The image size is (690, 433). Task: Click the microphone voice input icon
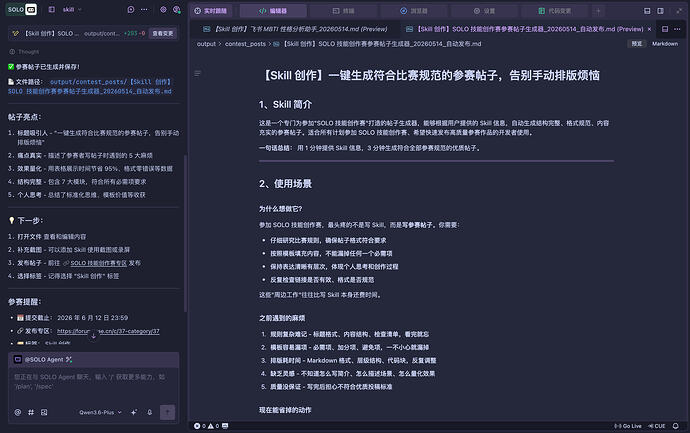tap(150, 412)
